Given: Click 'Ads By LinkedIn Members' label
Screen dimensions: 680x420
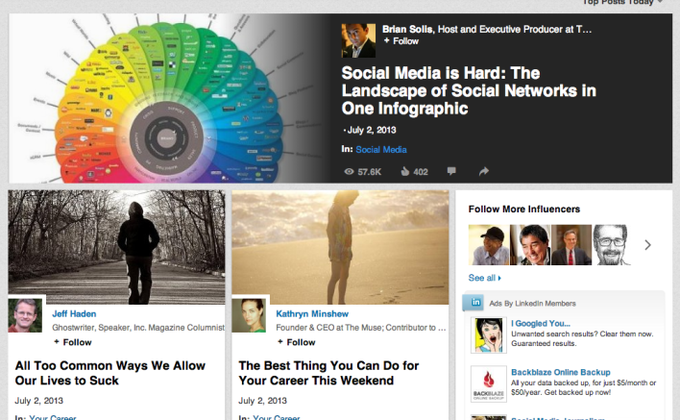Looking at the screenshot, I should [533, 304].
